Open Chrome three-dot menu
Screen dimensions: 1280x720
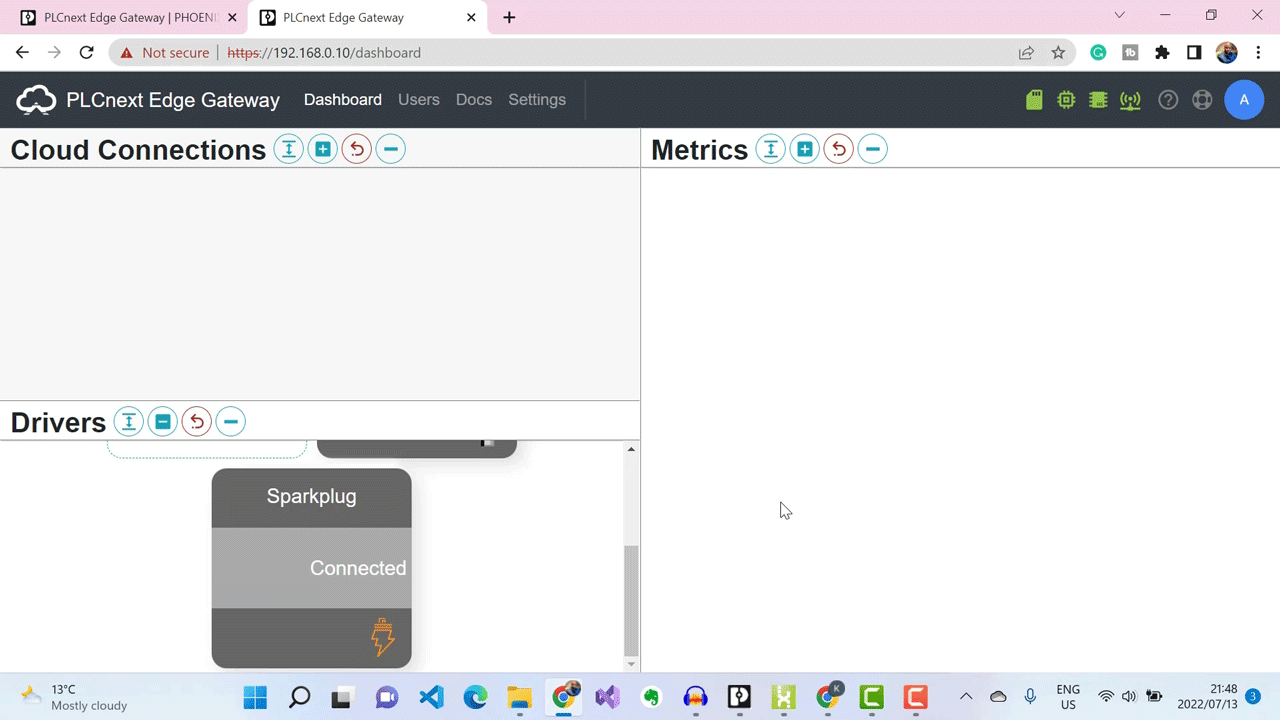pyautogui.click(x=1258, y=52)
